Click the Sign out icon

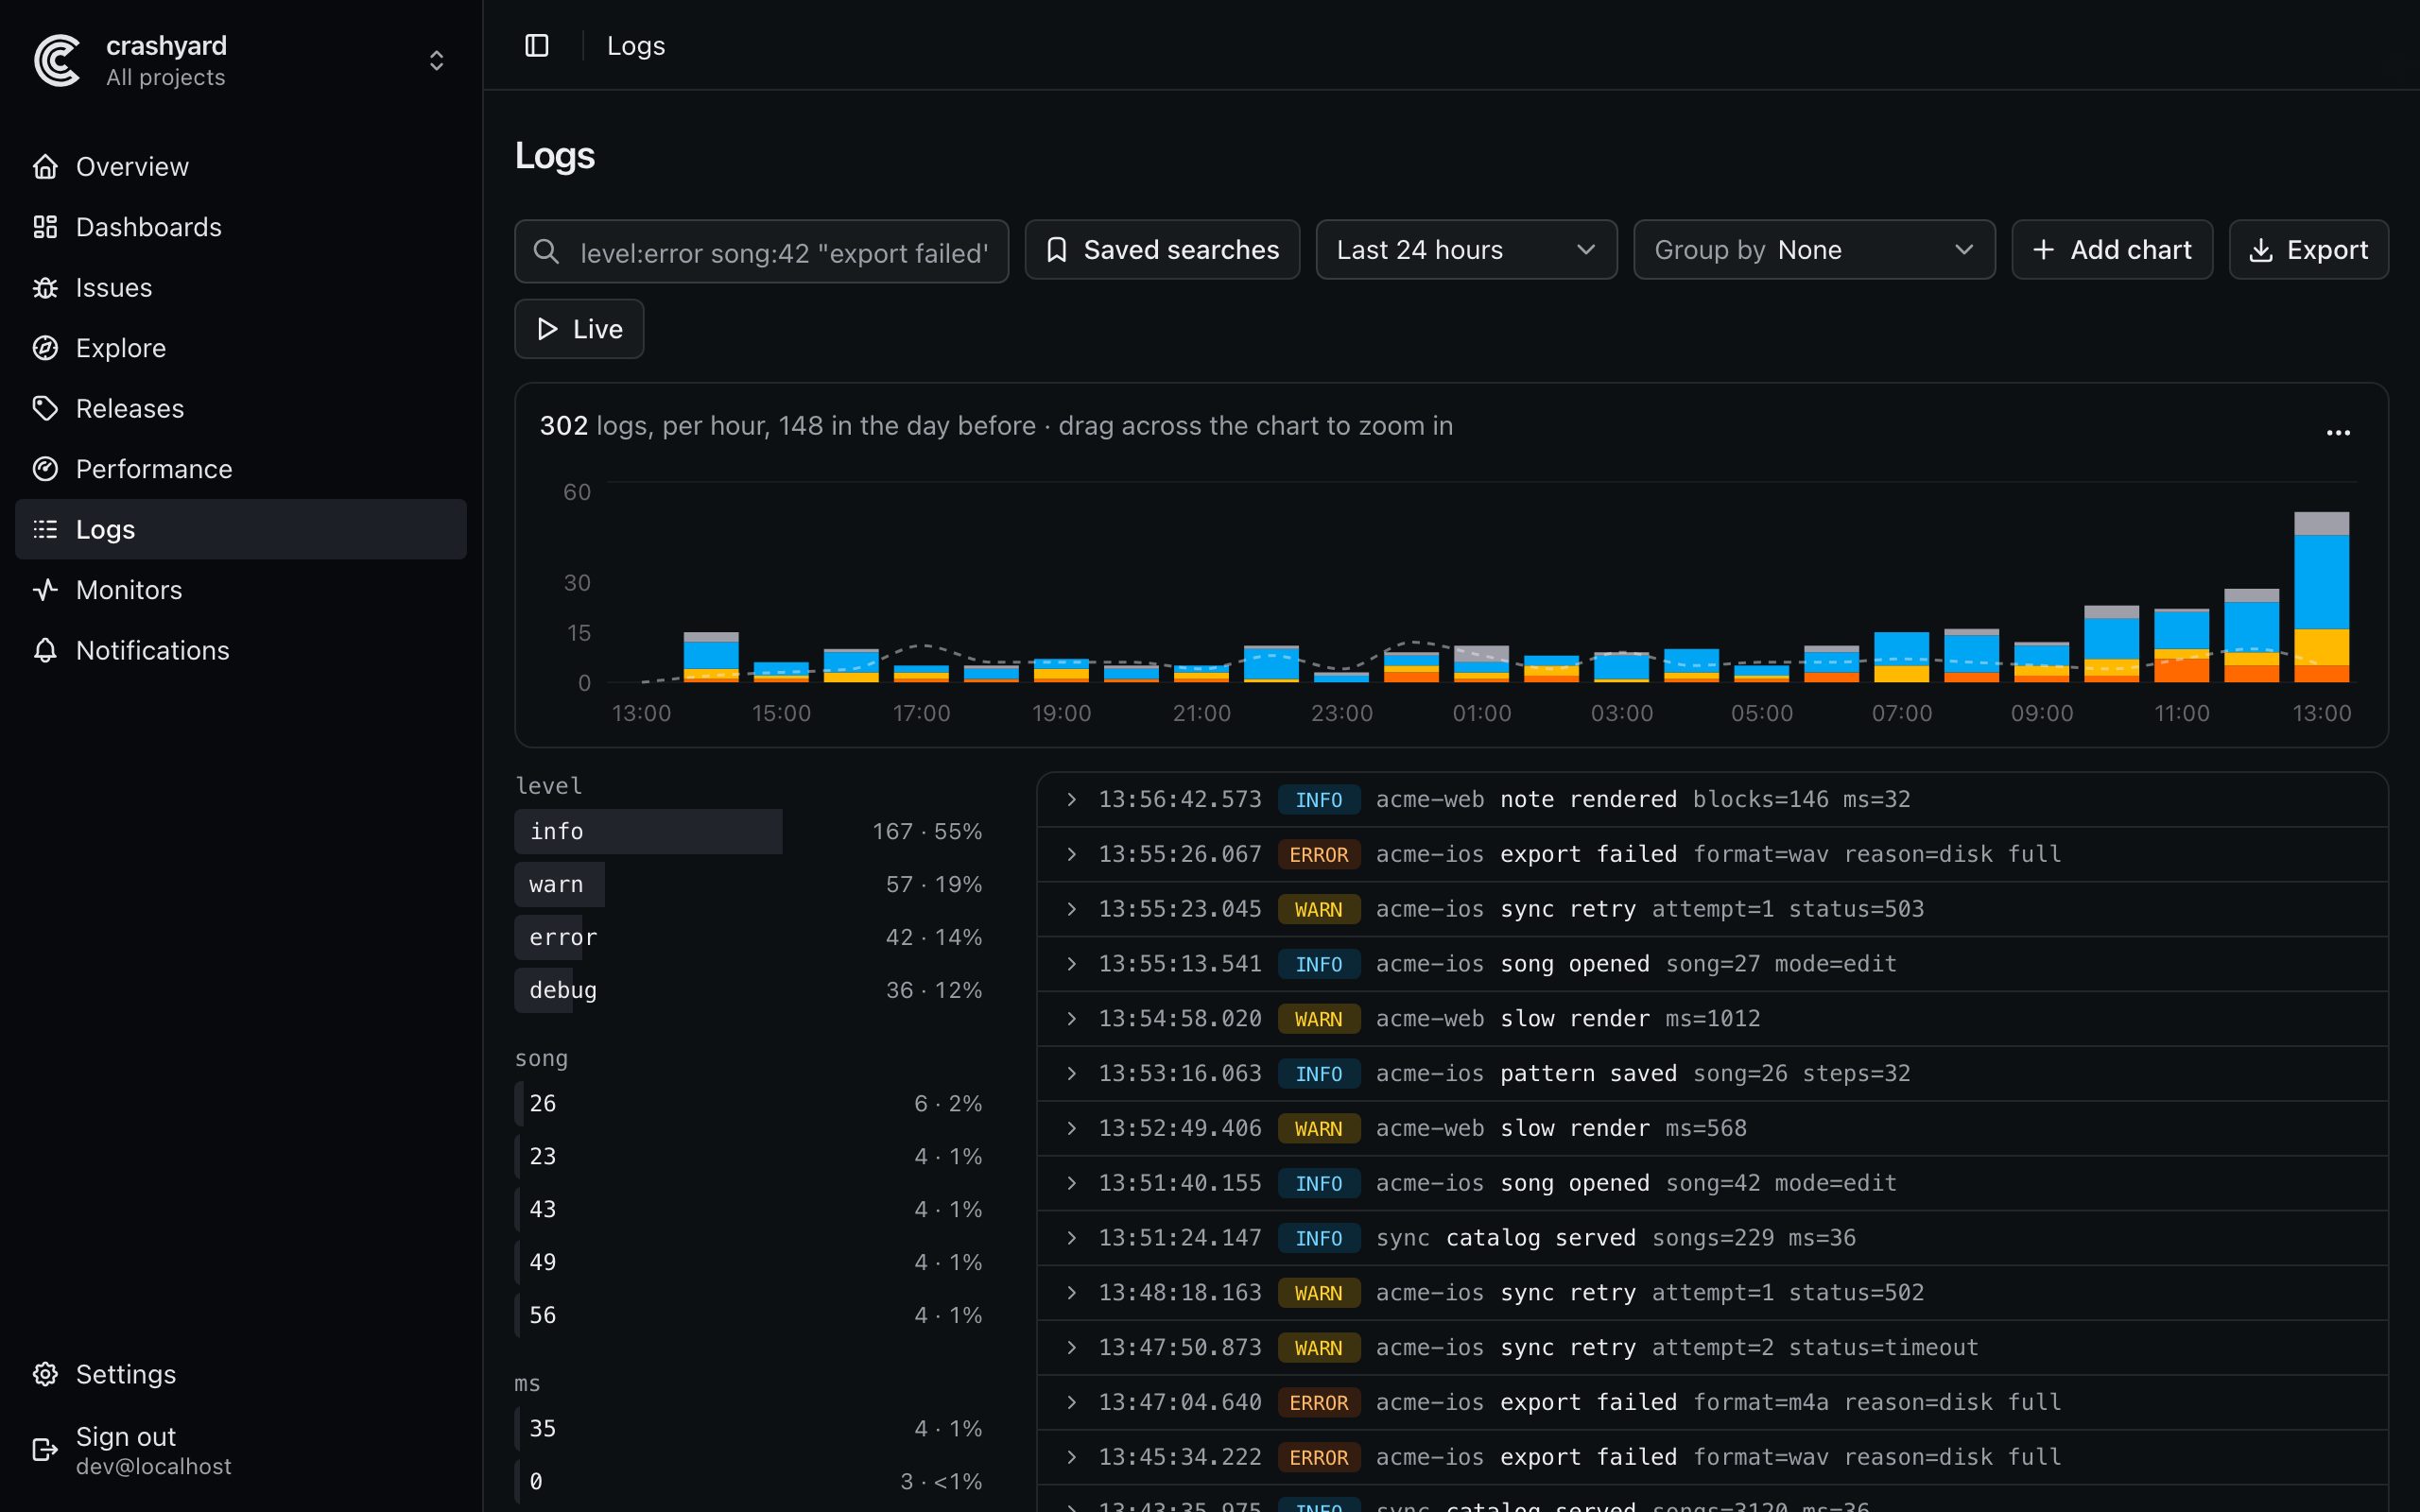click(x=45, y=1450)
